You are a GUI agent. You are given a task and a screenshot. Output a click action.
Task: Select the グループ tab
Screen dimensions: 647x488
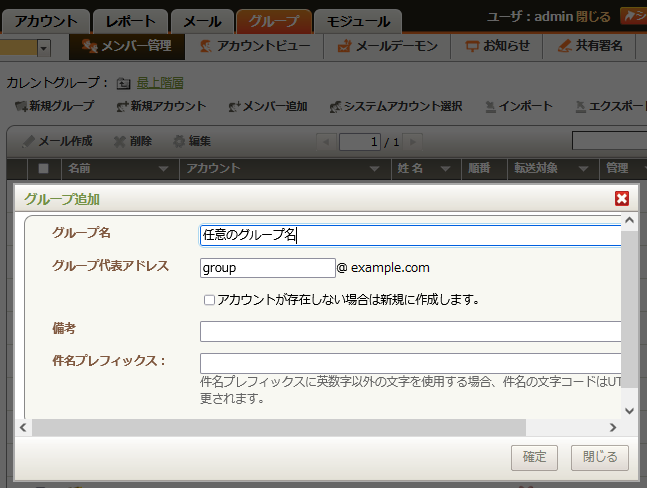[274, 21]
